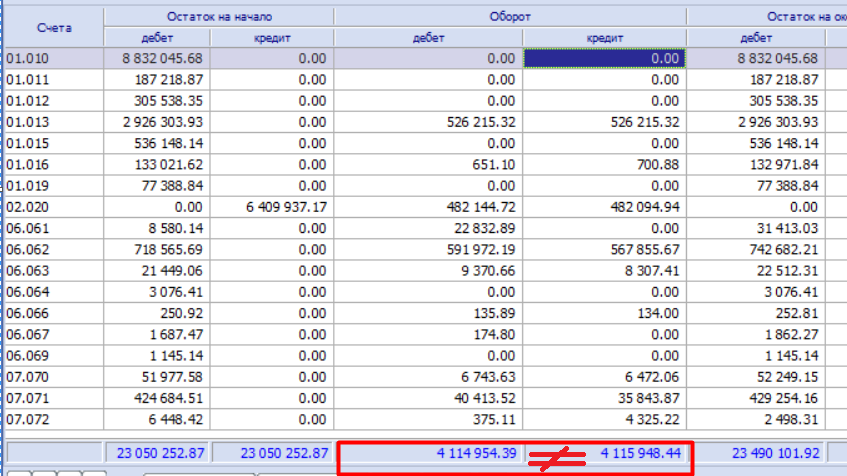Click turnover debit cell 591 972.19
This screenshot has height=476, width=847.
(428, 250)
